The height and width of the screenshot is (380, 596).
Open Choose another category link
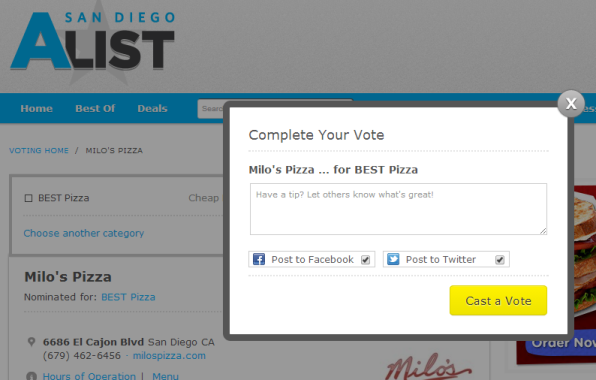pos(84,233)
